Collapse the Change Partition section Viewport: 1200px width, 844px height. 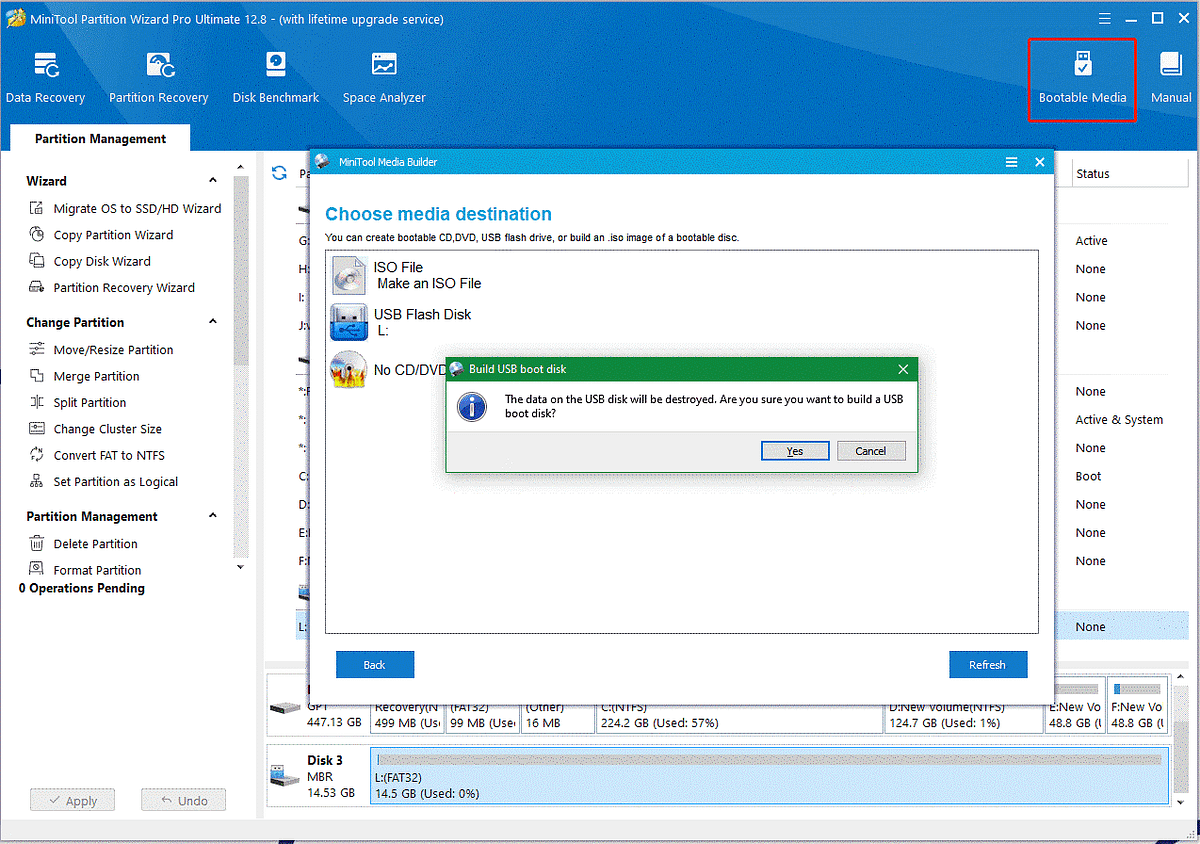pyautogui.click(x=211, y=322)
